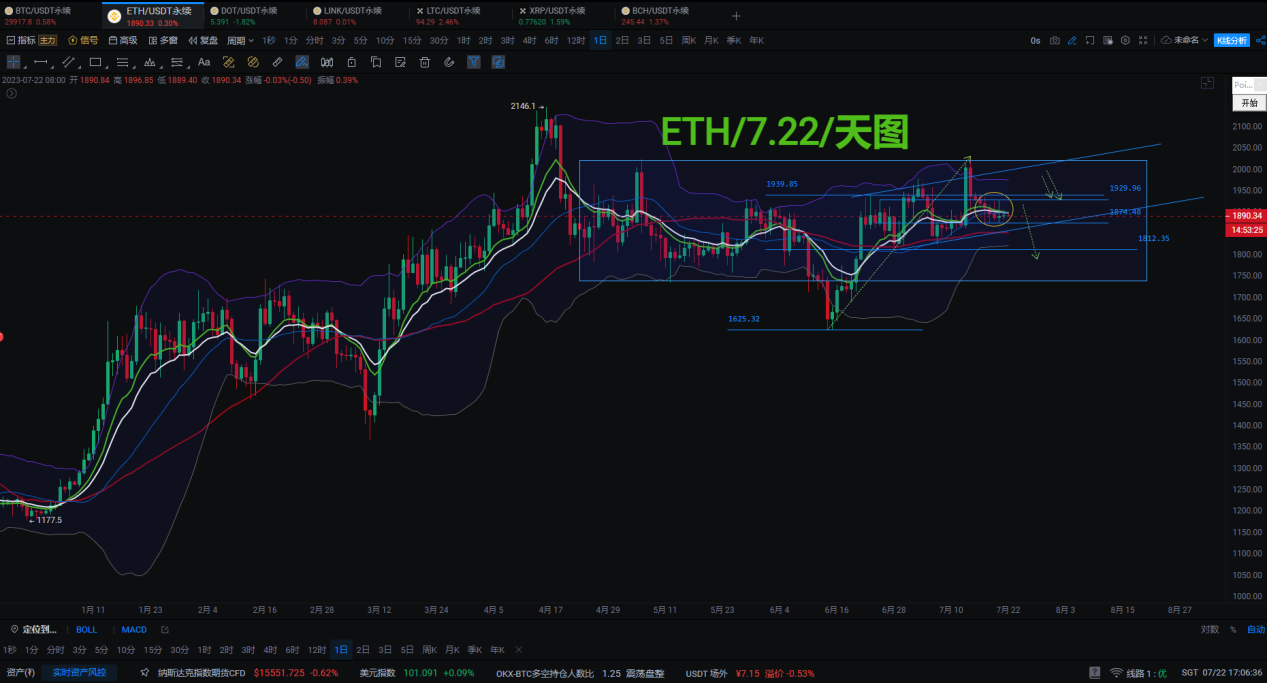
Task: Select the ruler measurement tool
Action: [x=277, y=62]
